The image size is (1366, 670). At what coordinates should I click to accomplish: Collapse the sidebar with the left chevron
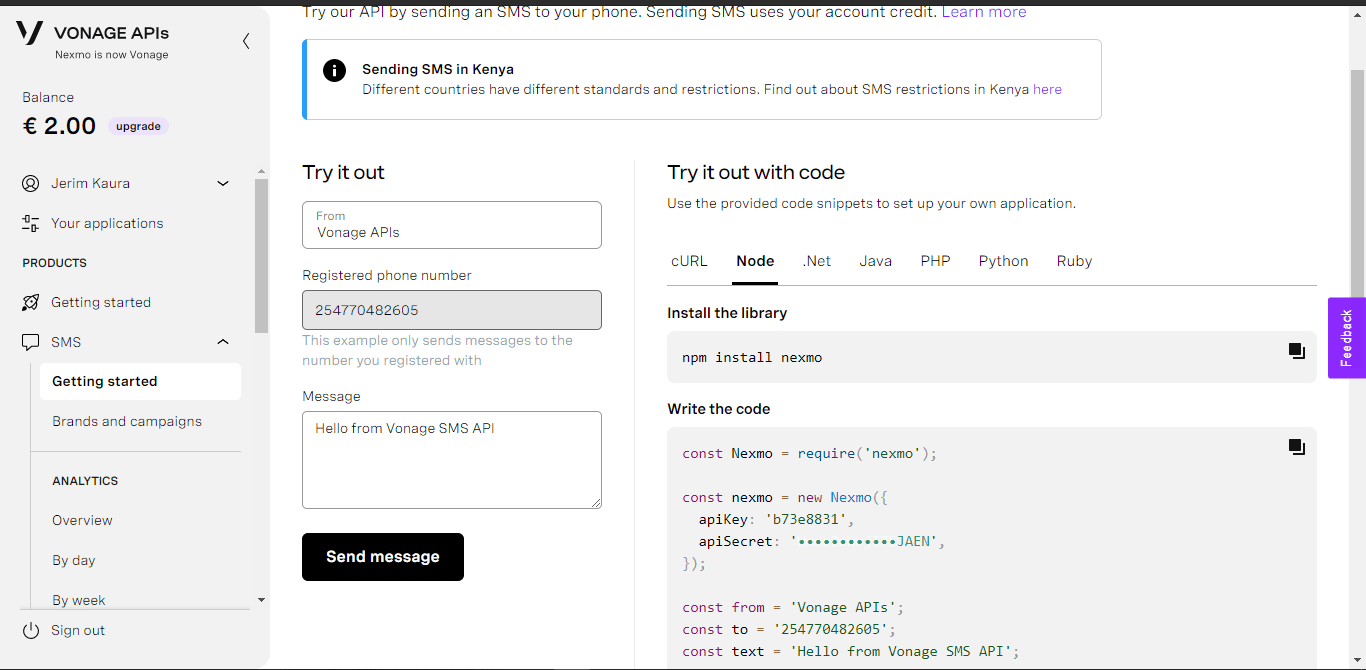tap(246, 41)
